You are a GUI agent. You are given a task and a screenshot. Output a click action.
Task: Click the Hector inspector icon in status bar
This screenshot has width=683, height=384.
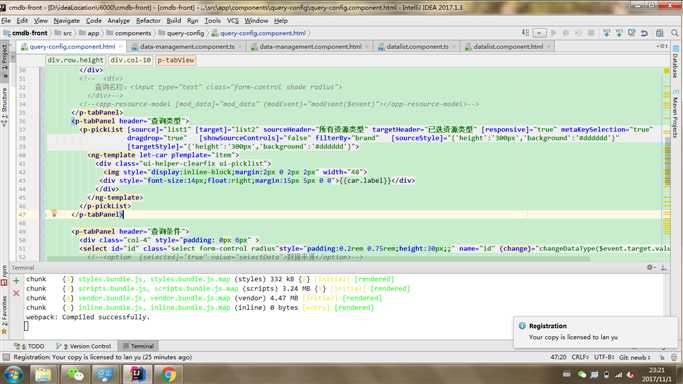[x=674, y=357]
